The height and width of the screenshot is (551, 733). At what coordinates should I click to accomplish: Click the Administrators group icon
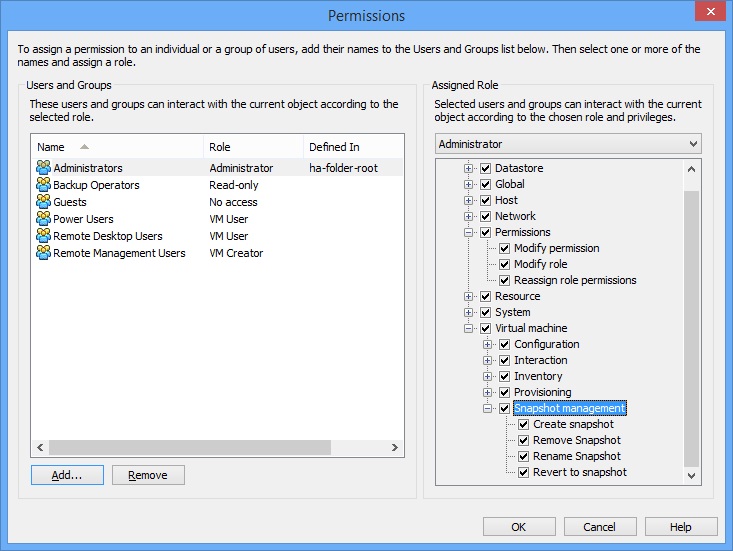click(43, 168)
